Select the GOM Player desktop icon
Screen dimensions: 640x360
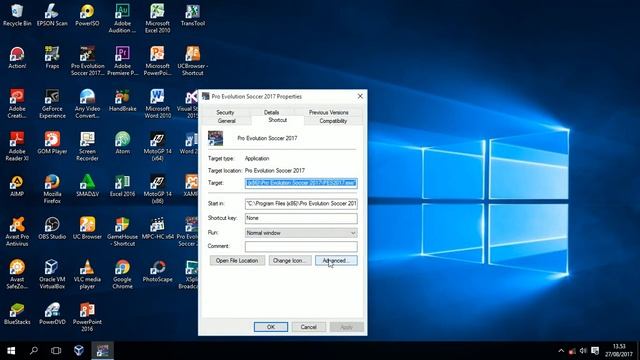click(x=52, y=143)
